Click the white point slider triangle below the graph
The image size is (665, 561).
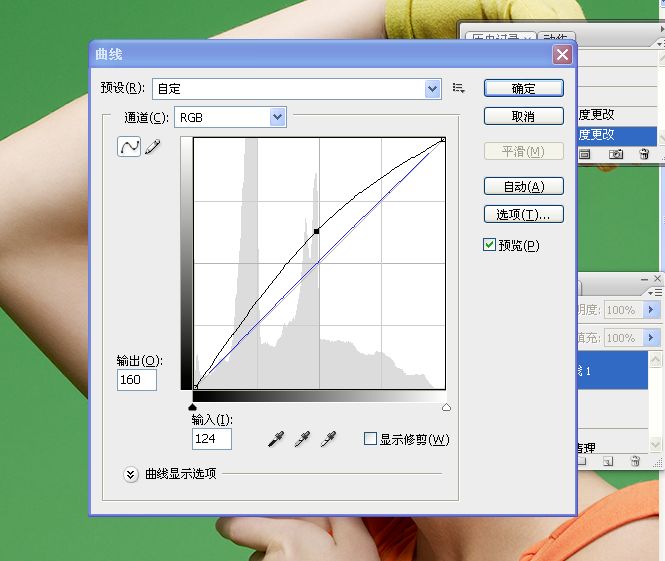[x=446, y=407]
